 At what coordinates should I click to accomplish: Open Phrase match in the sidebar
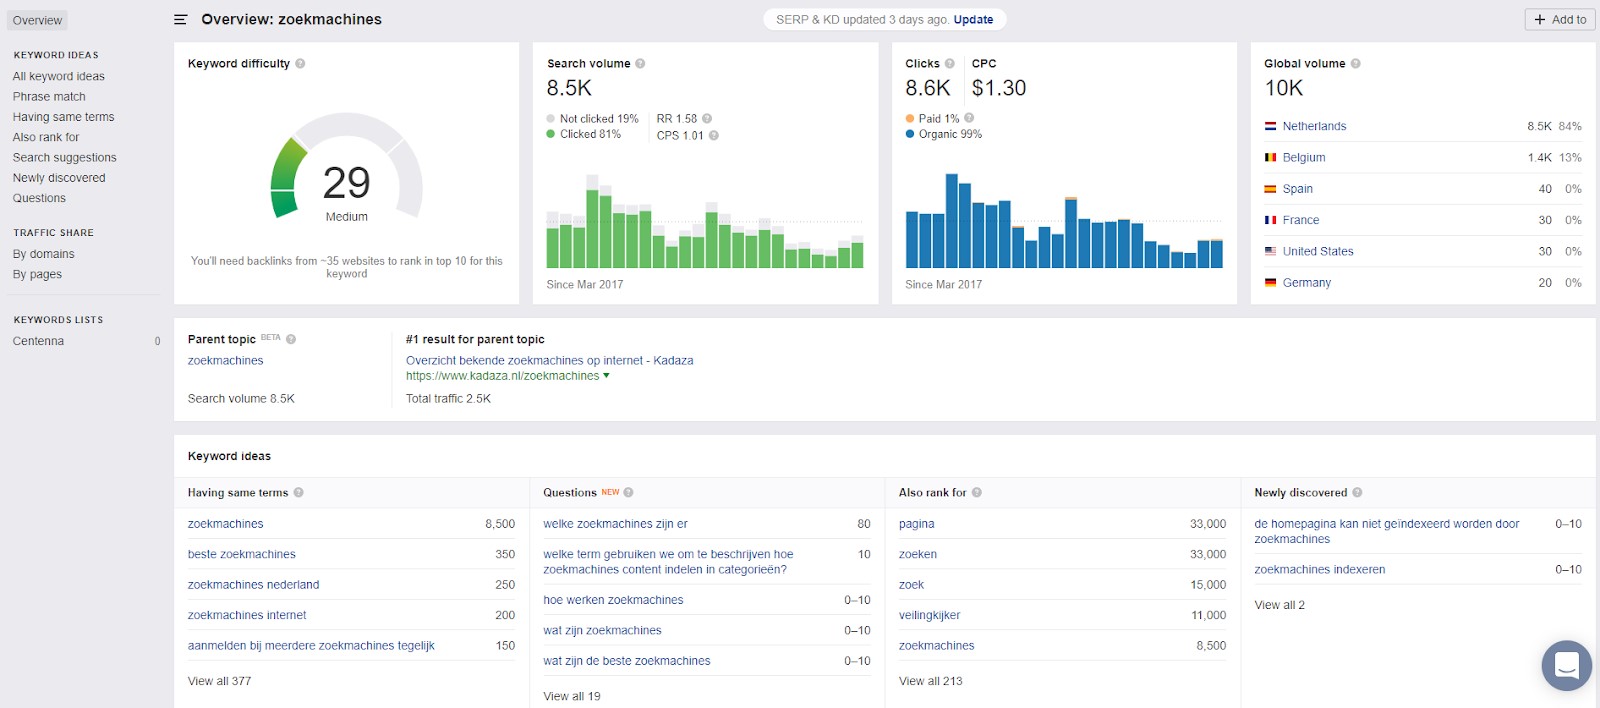[x=49, y=97]
